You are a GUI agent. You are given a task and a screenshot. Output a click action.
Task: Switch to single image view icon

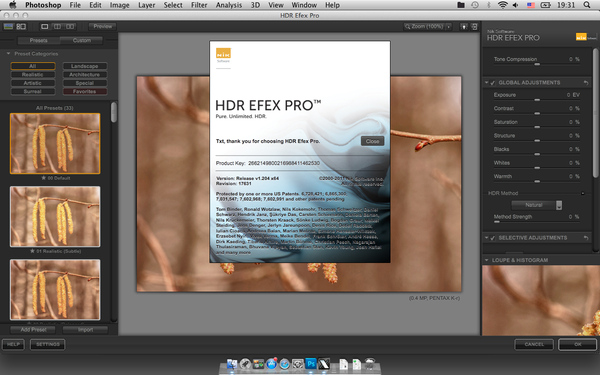[45, 26]
